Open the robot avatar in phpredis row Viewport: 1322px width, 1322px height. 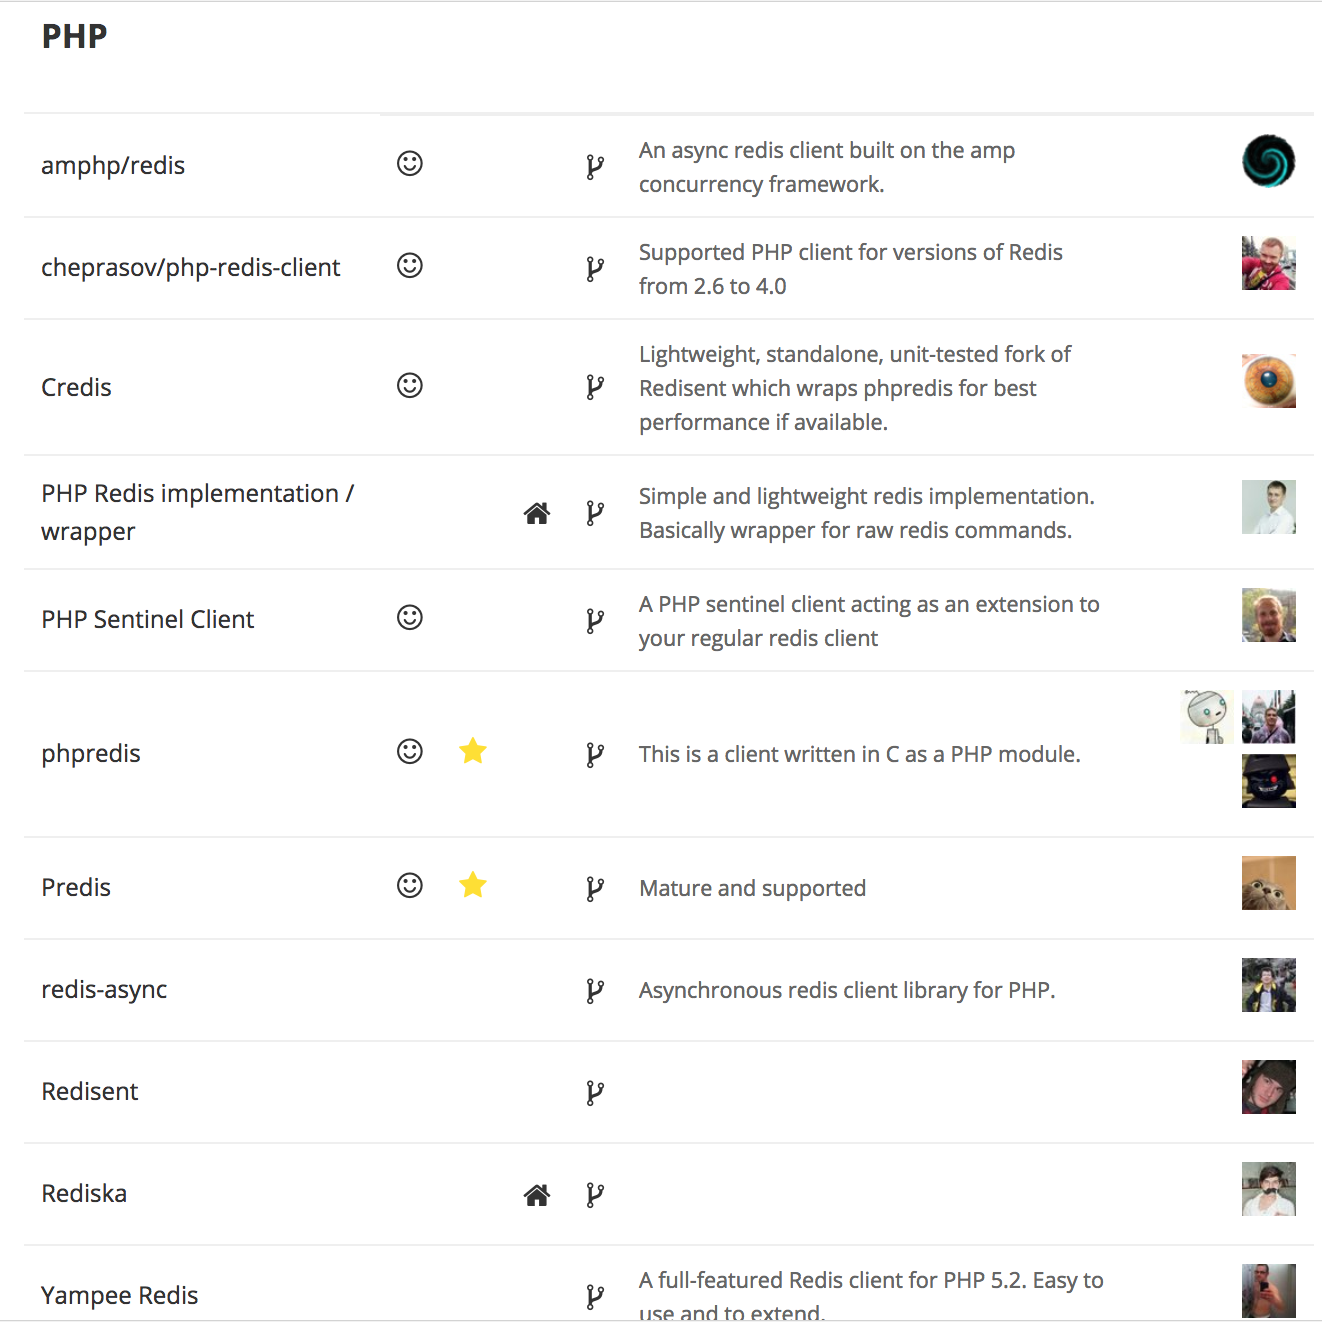tap(1207, 717)
